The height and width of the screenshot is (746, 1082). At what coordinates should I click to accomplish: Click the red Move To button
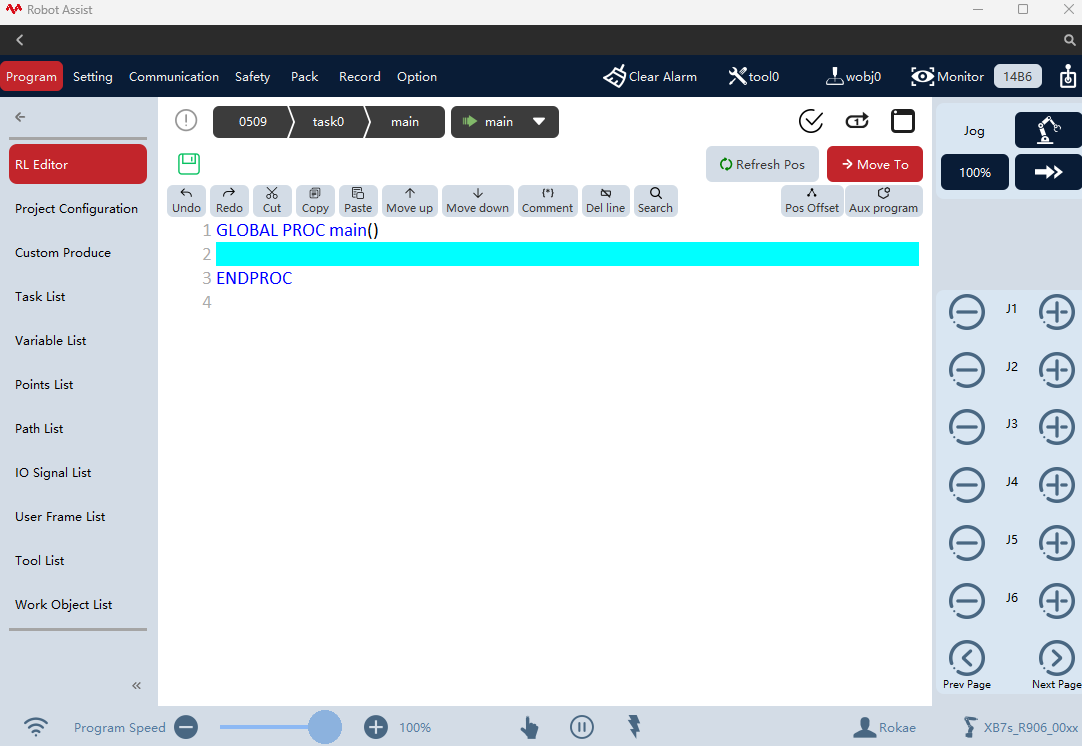click(874, 164)
